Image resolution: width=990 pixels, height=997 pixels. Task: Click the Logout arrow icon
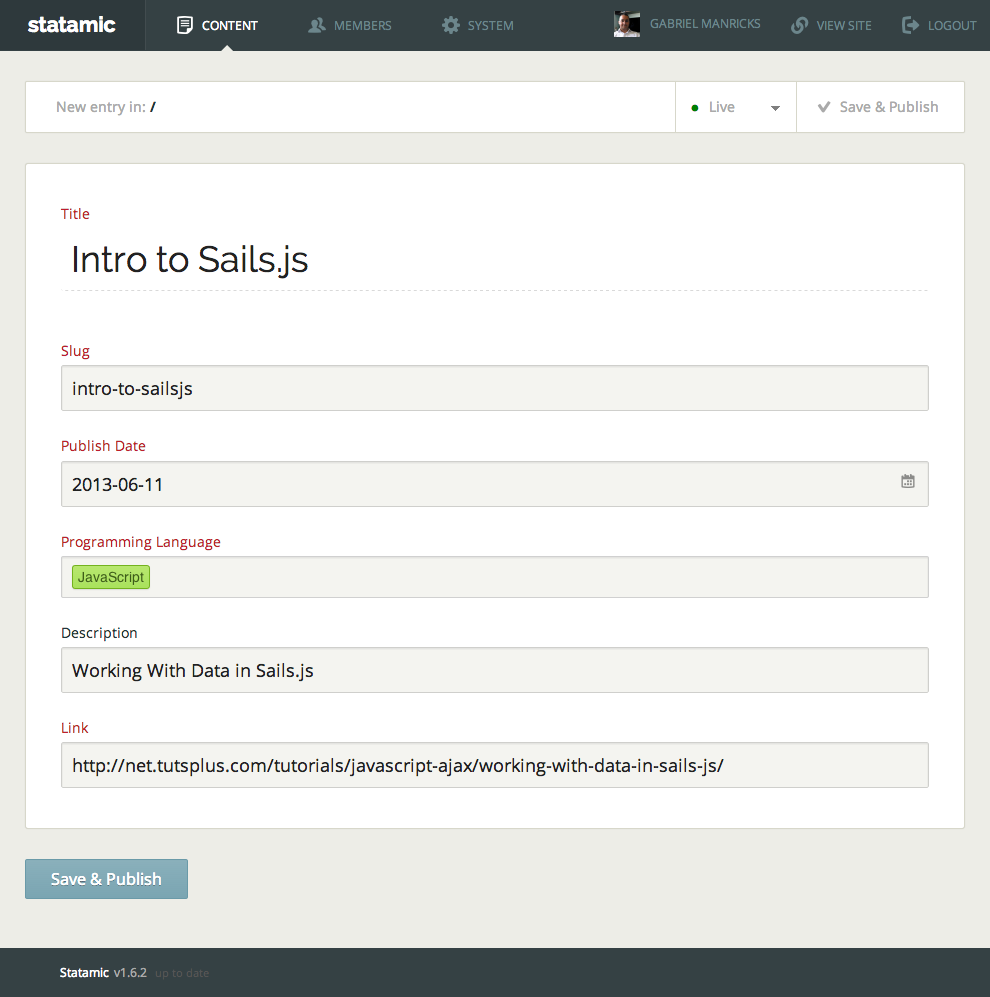tap(910, 25)
